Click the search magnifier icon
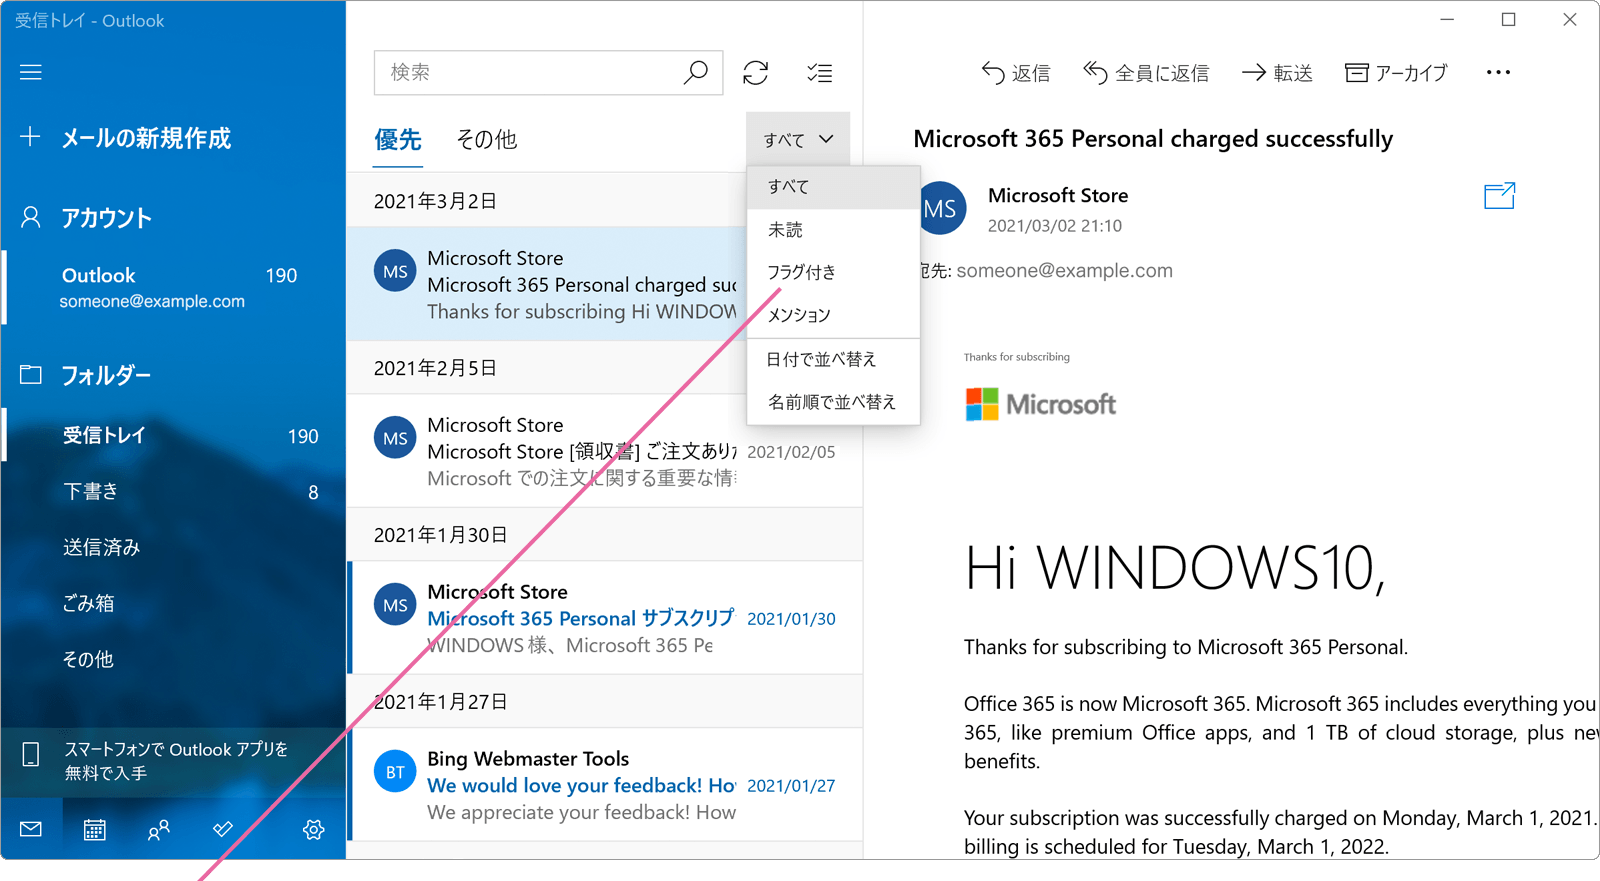Image resolution: width=1600 pixels, height=881 pixels. coord(695,72)
